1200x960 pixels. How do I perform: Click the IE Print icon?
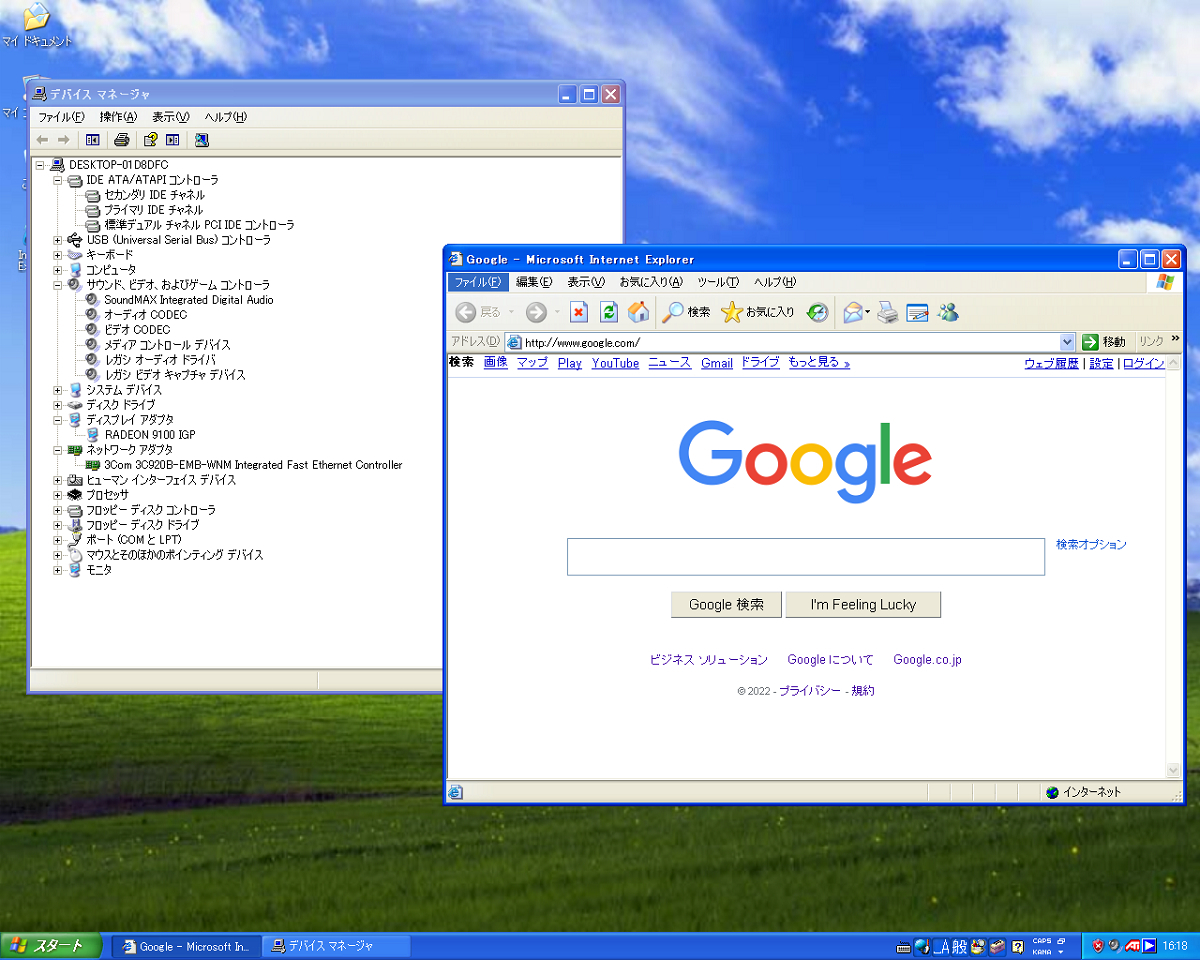click(887, 313)
